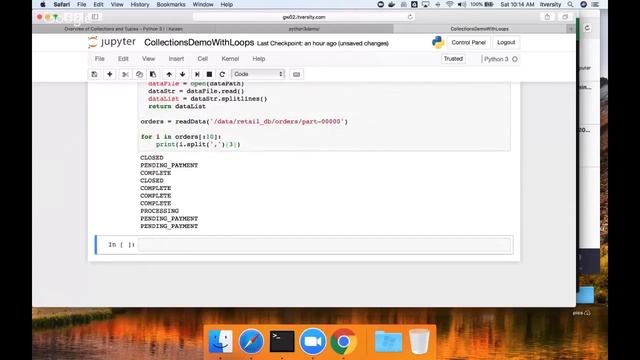Image resolution: width=640 pixels, height=360 pixels.
Task: Open Wi-Fi status menu
Action: [449, 4]
